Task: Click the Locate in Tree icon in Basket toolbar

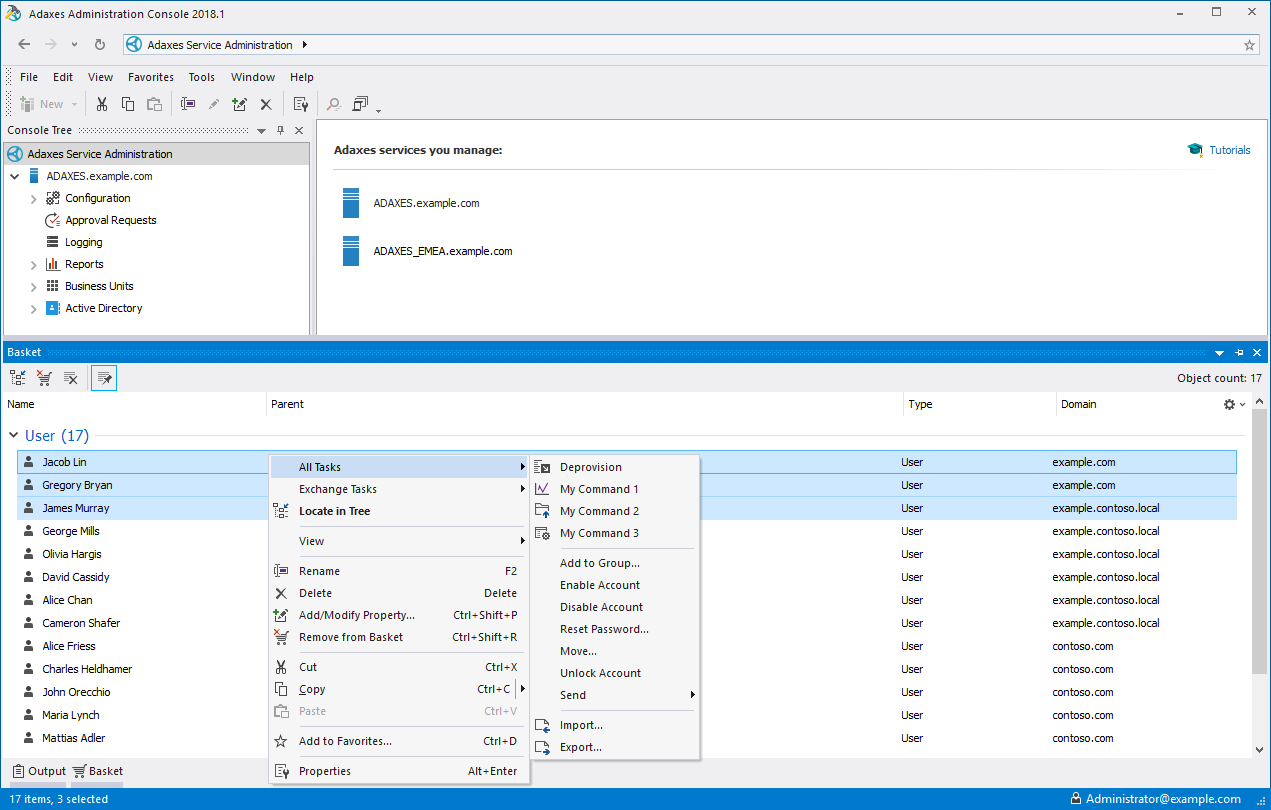Action: tap(16, 377)
